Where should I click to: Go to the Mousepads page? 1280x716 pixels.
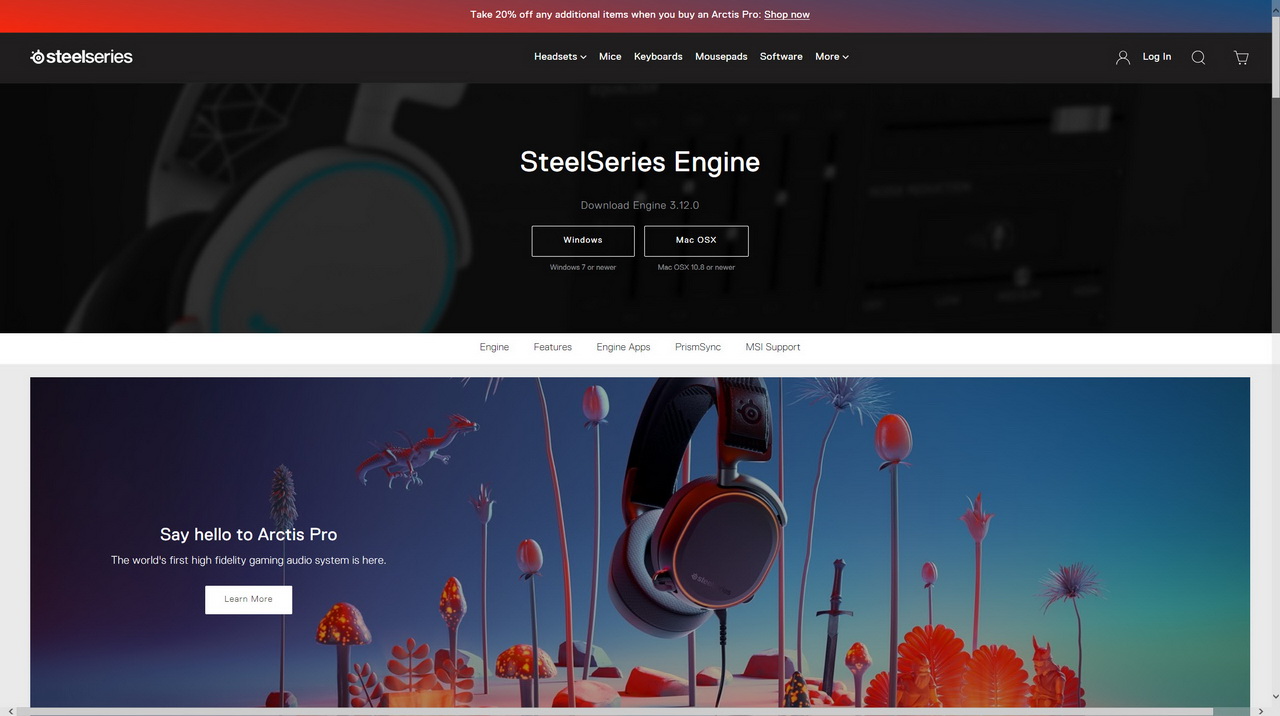pos(721,57)
